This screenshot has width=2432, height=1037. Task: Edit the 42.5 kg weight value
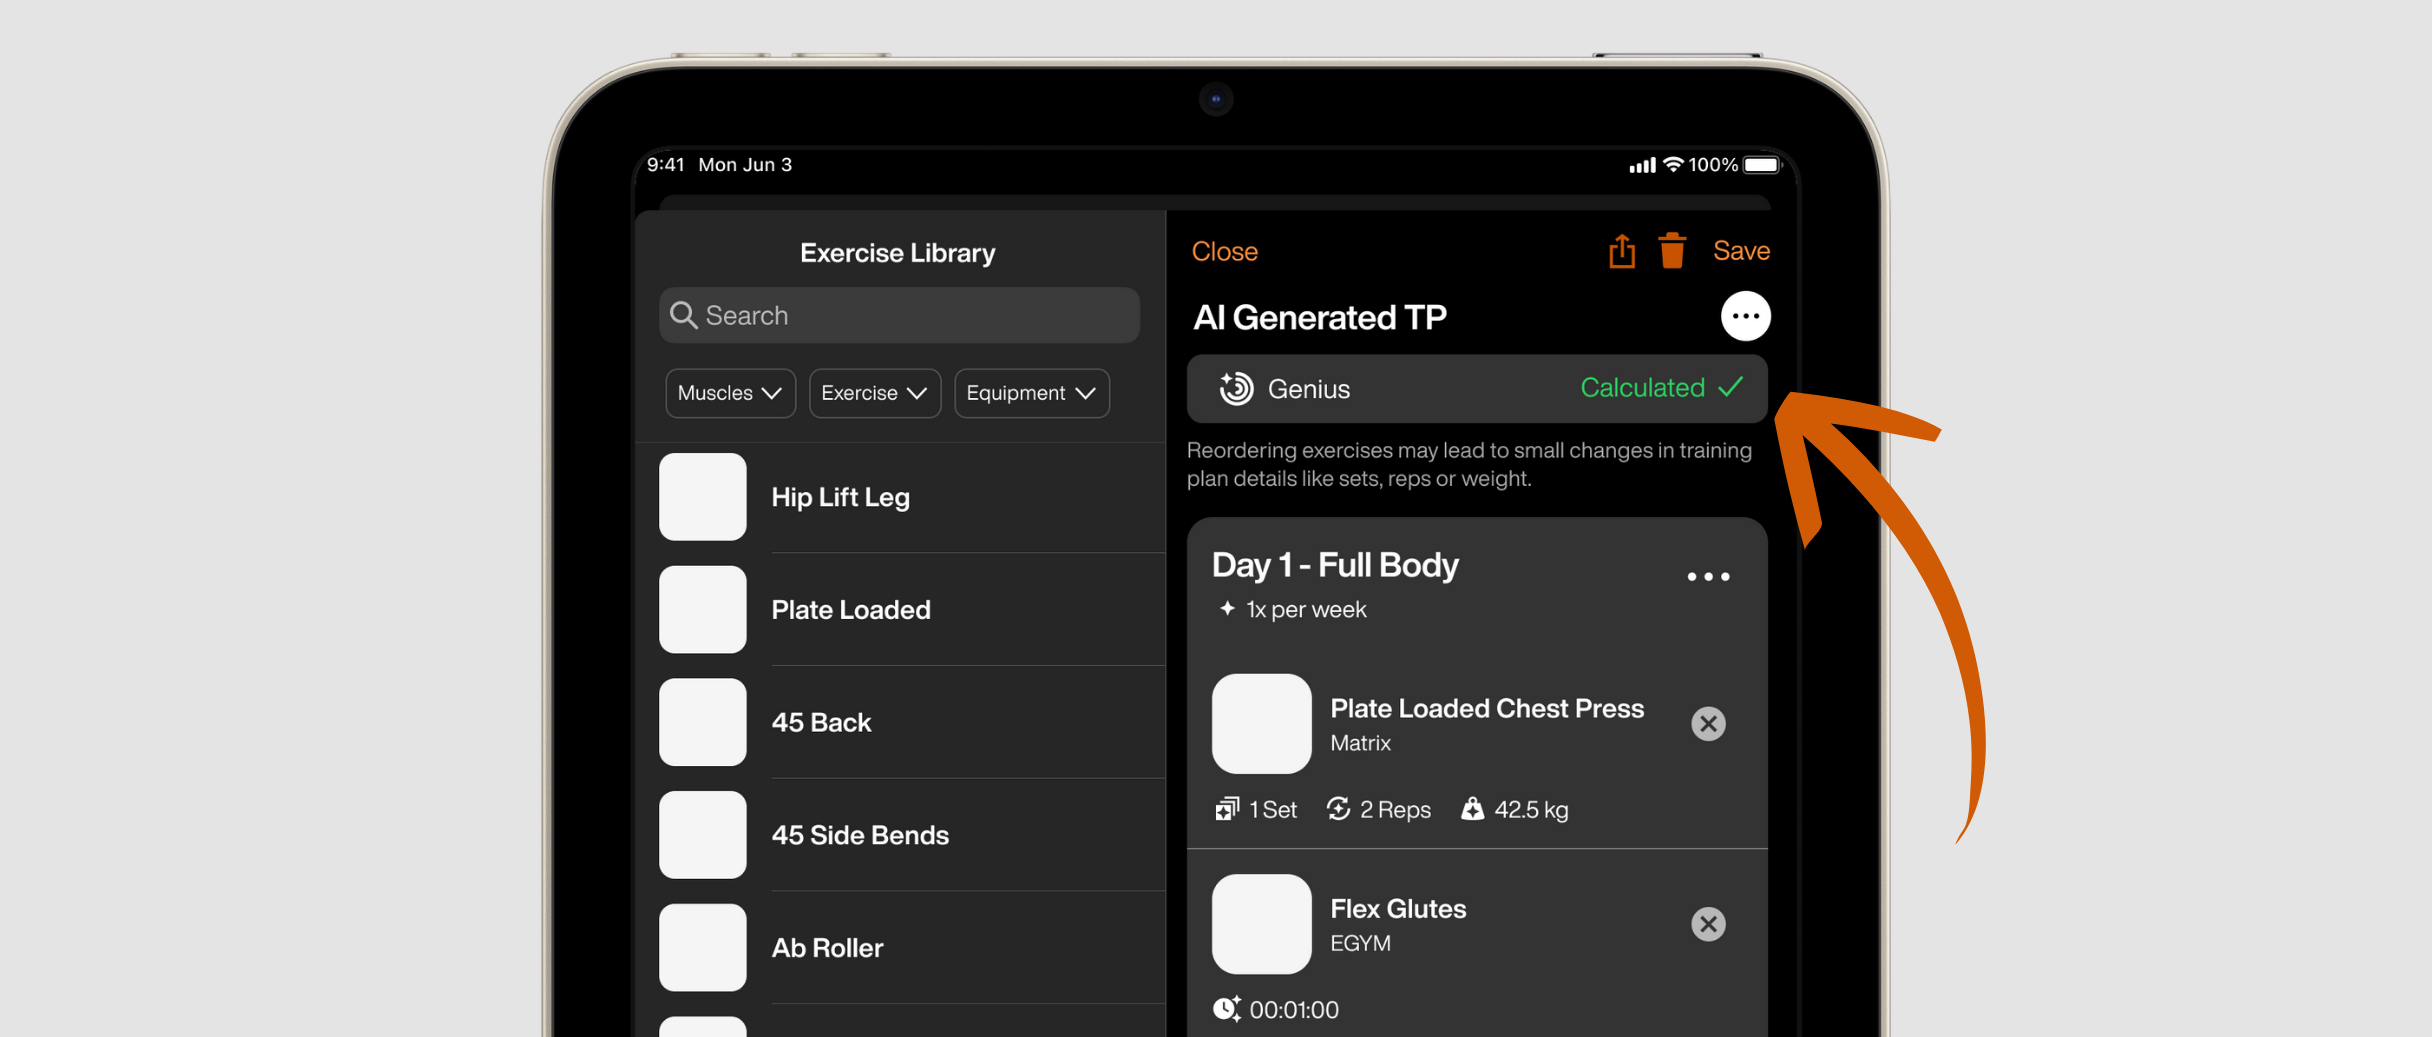coord(1529,809)
